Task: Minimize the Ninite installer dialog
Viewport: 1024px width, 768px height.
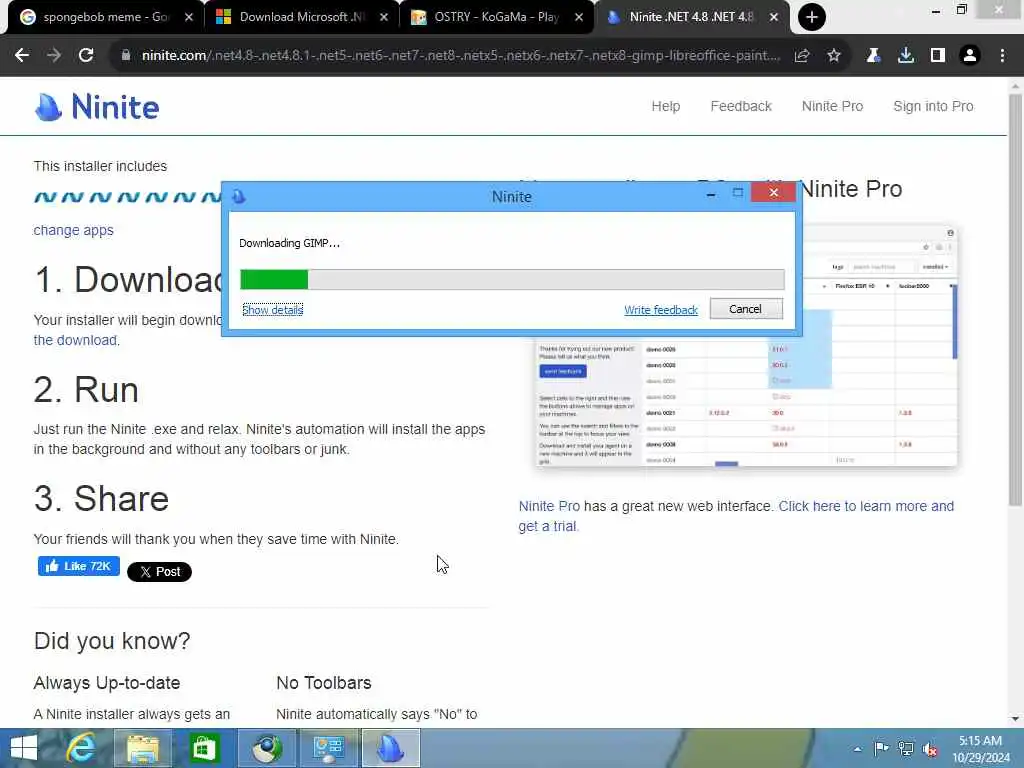Action: (711, 193)
